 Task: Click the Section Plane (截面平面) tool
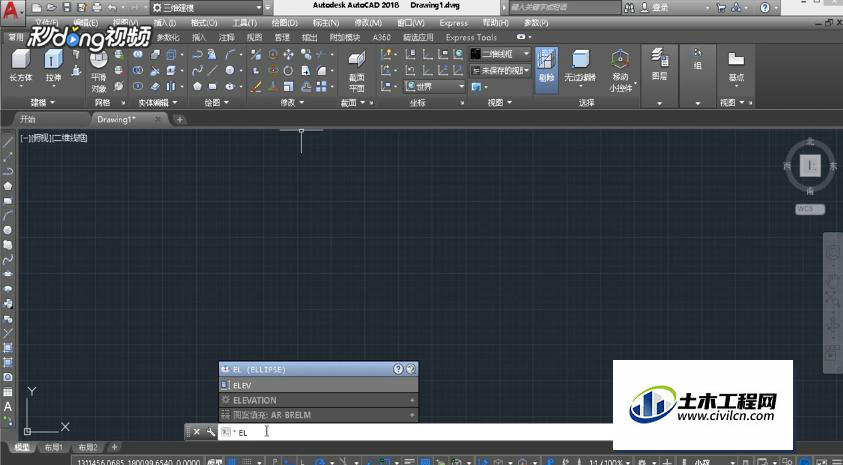tap(356, 71)
